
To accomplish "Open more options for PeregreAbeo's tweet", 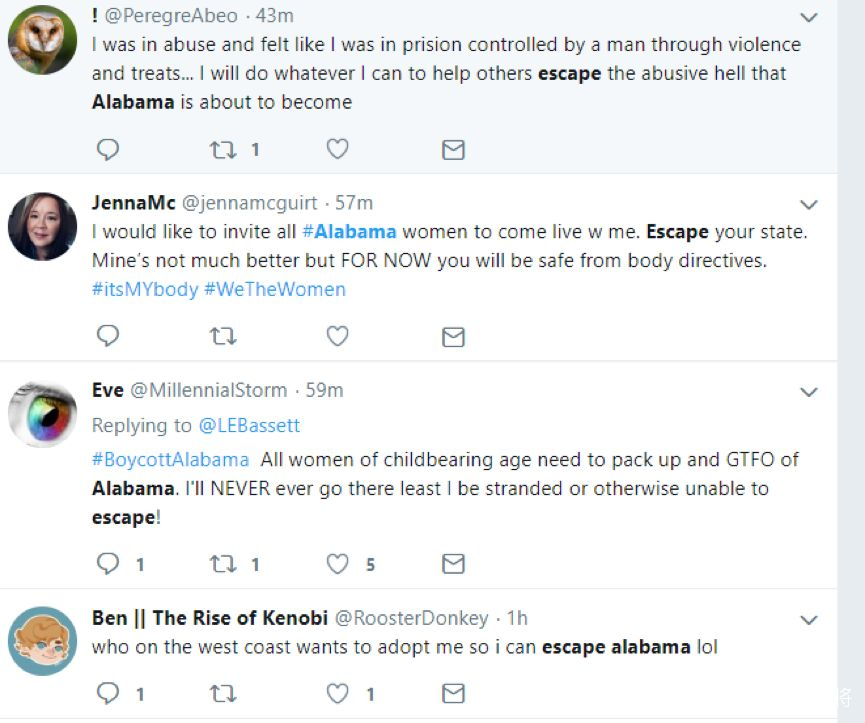I will 809,17.
